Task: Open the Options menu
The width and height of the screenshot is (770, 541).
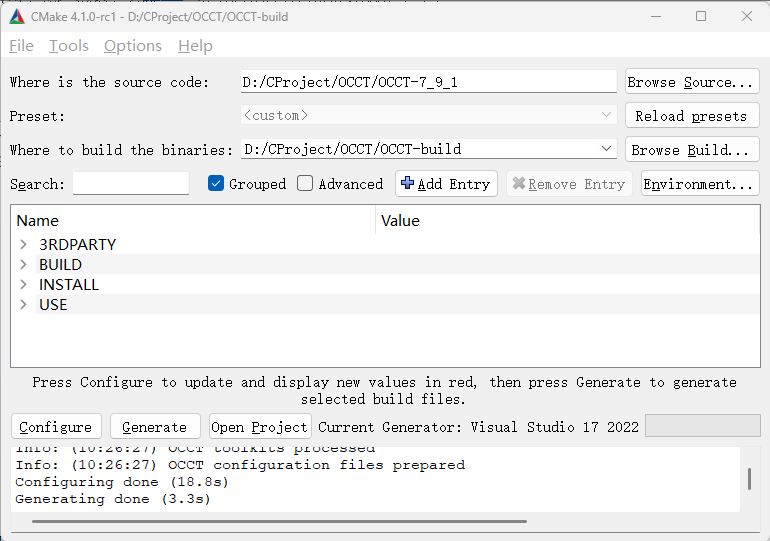Action: (x=133, y=46)
